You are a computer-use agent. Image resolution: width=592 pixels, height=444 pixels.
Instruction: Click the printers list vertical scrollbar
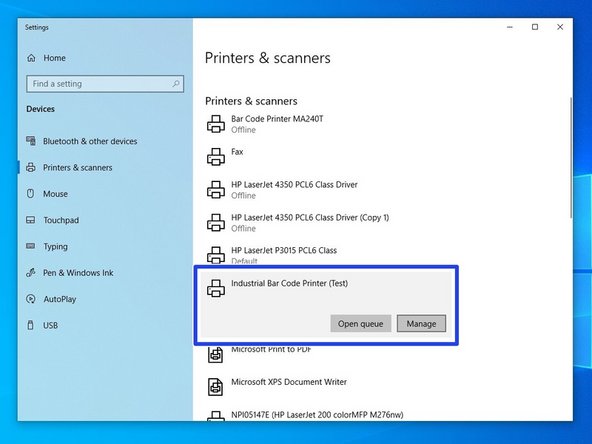click(x=571, y=157)
